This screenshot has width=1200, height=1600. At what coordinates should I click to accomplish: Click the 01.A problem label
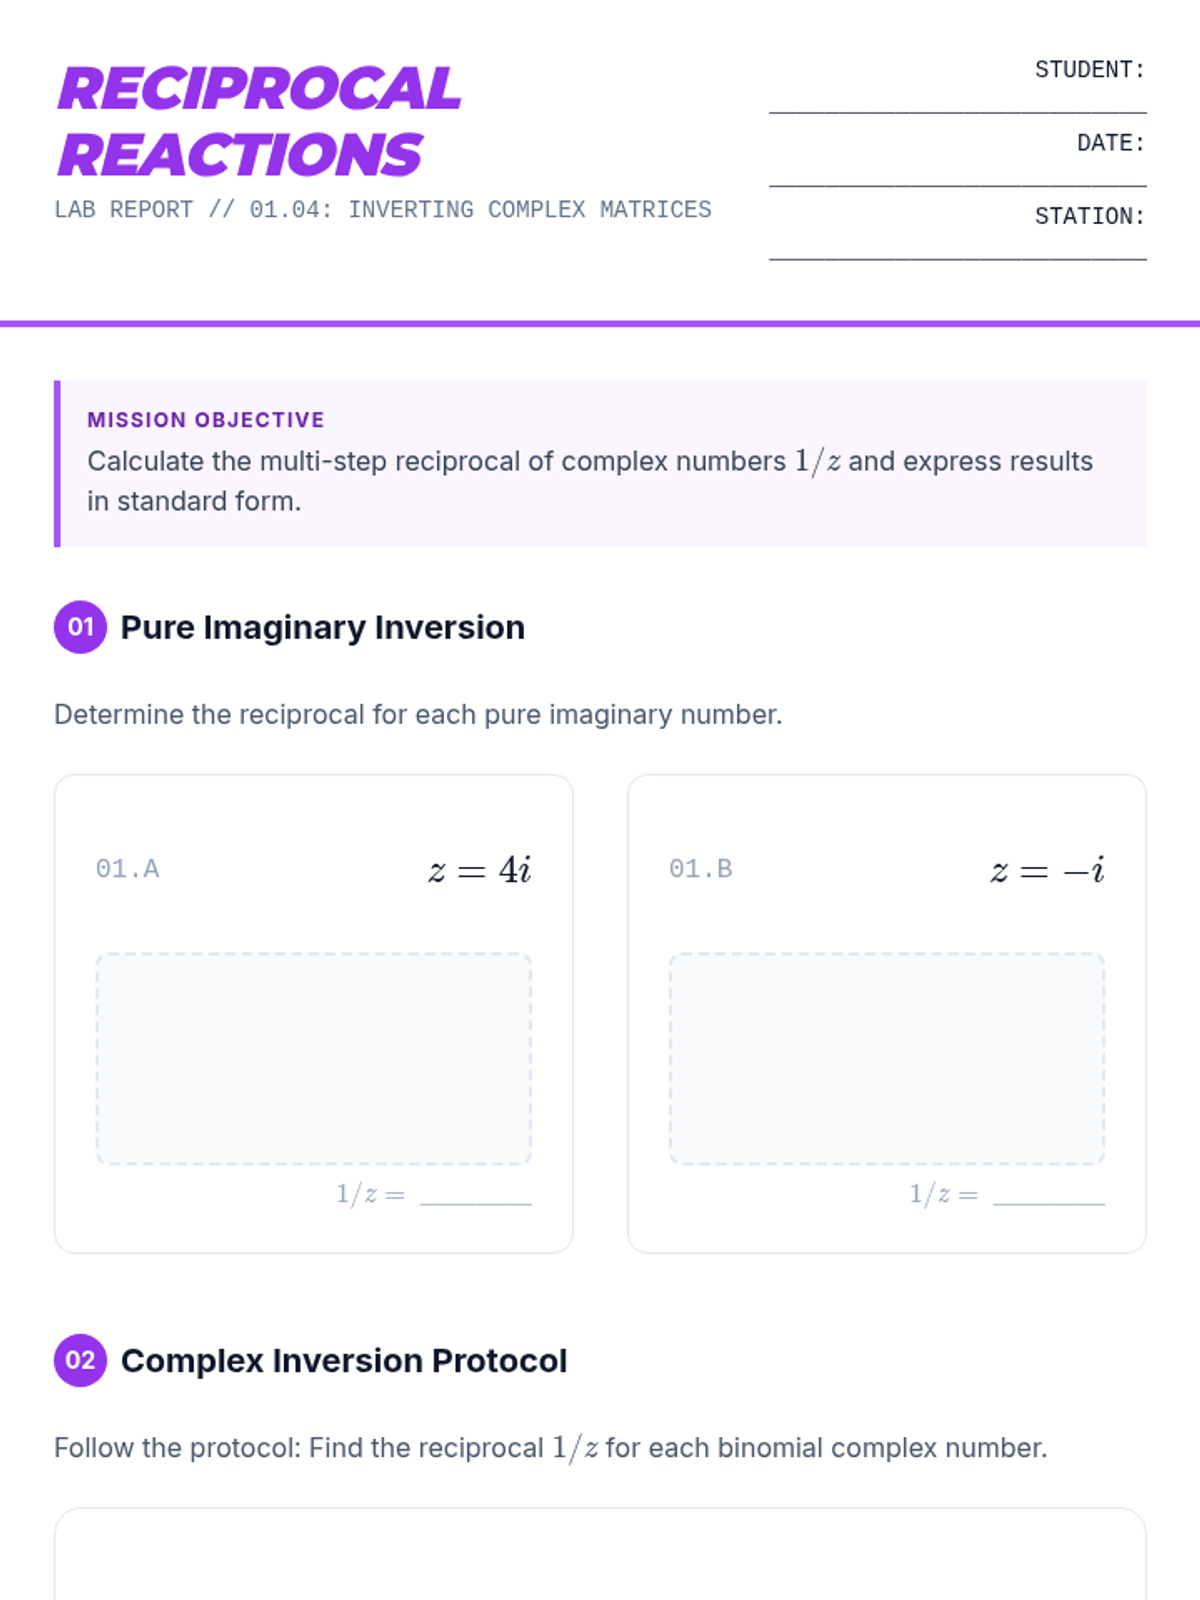coord(127,869)
